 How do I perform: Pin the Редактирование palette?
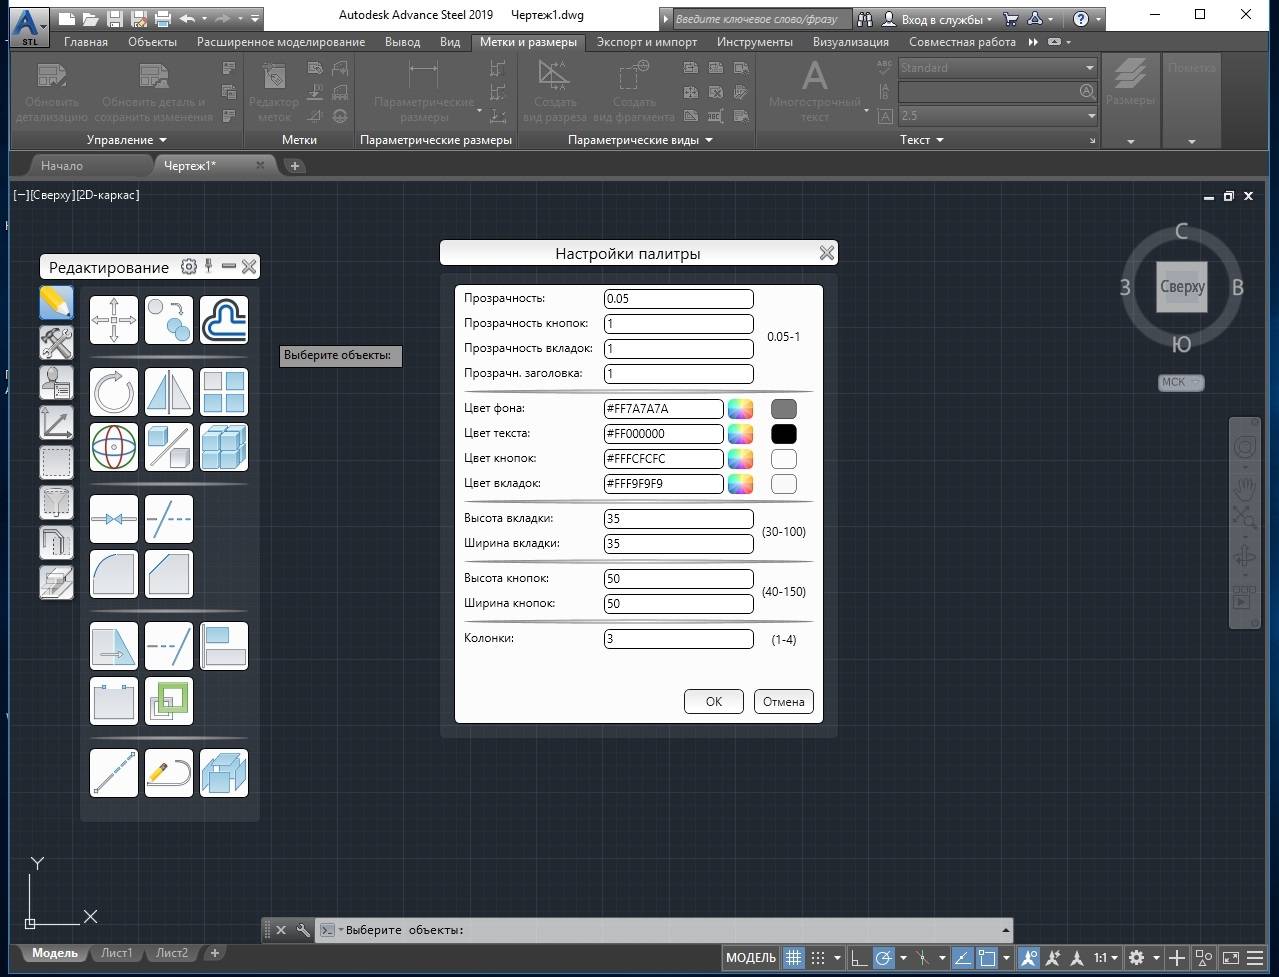coord(209,266)
